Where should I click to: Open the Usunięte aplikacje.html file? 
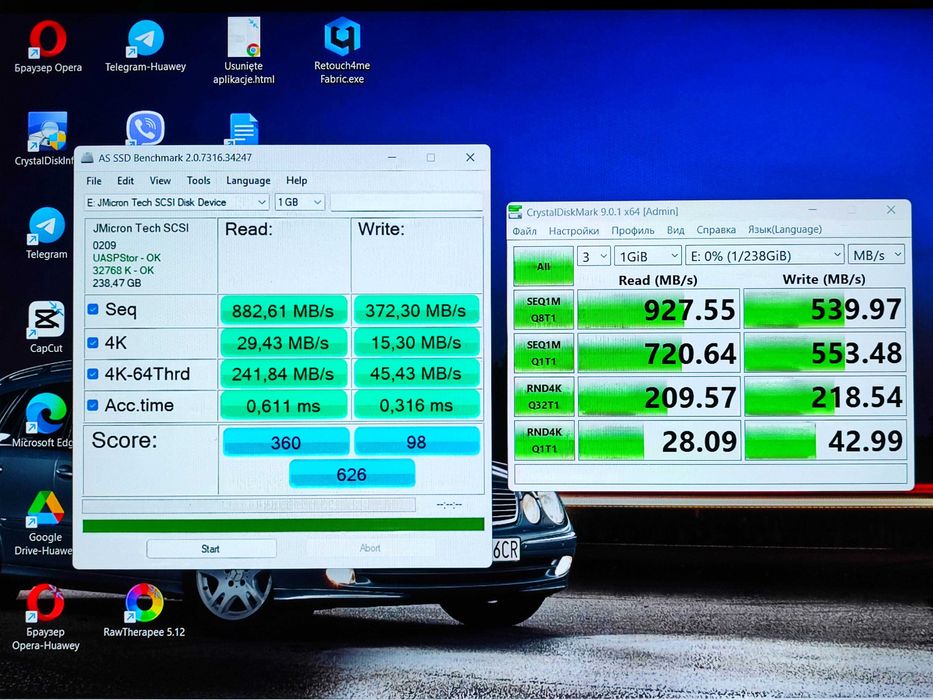click(244, 50)
